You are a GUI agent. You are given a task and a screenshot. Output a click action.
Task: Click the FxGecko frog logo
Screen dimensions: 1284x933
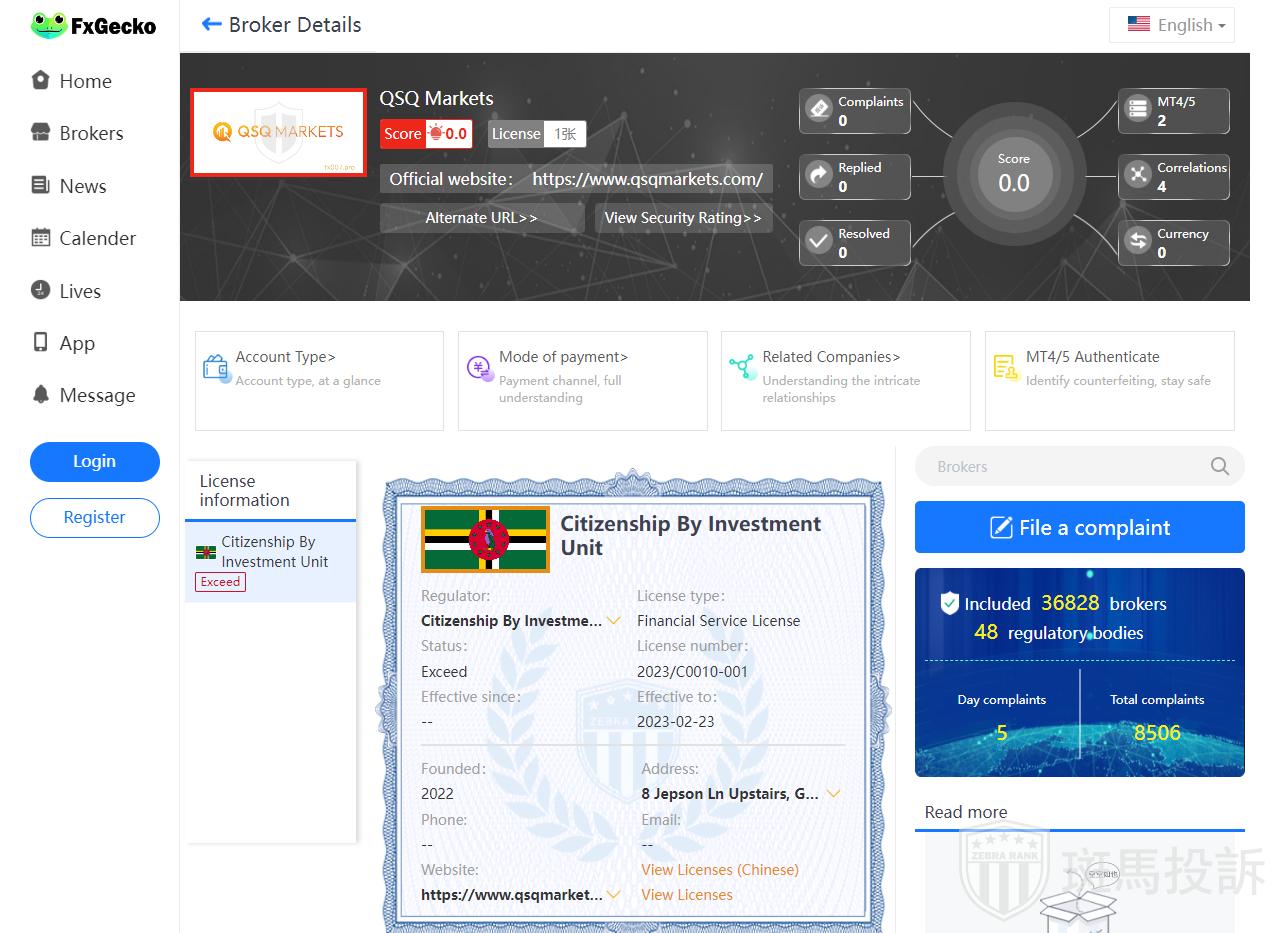(48, 26)
